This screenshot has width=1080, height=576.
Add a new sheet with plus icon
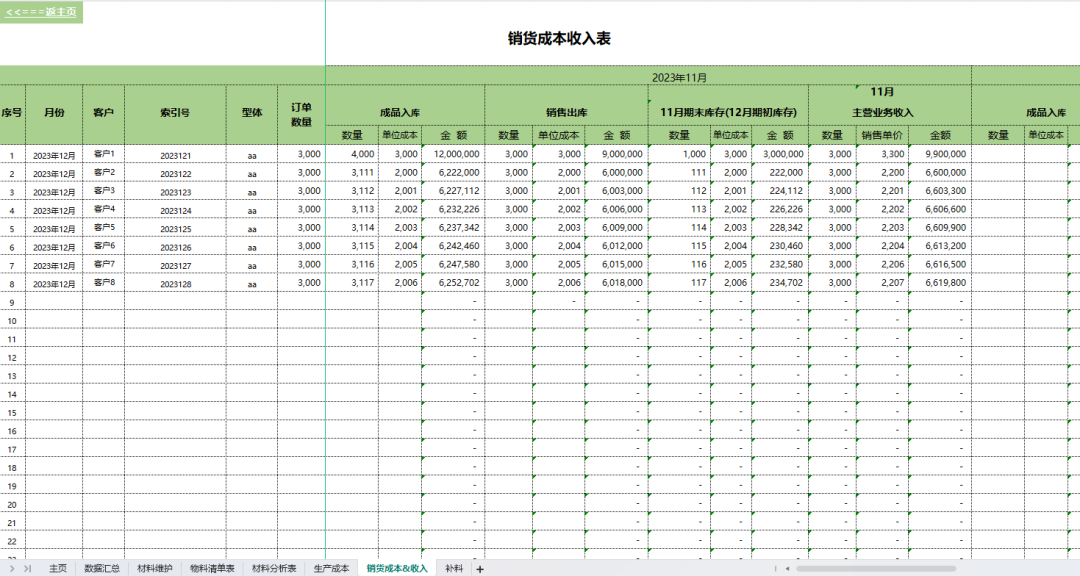point(480,569)
